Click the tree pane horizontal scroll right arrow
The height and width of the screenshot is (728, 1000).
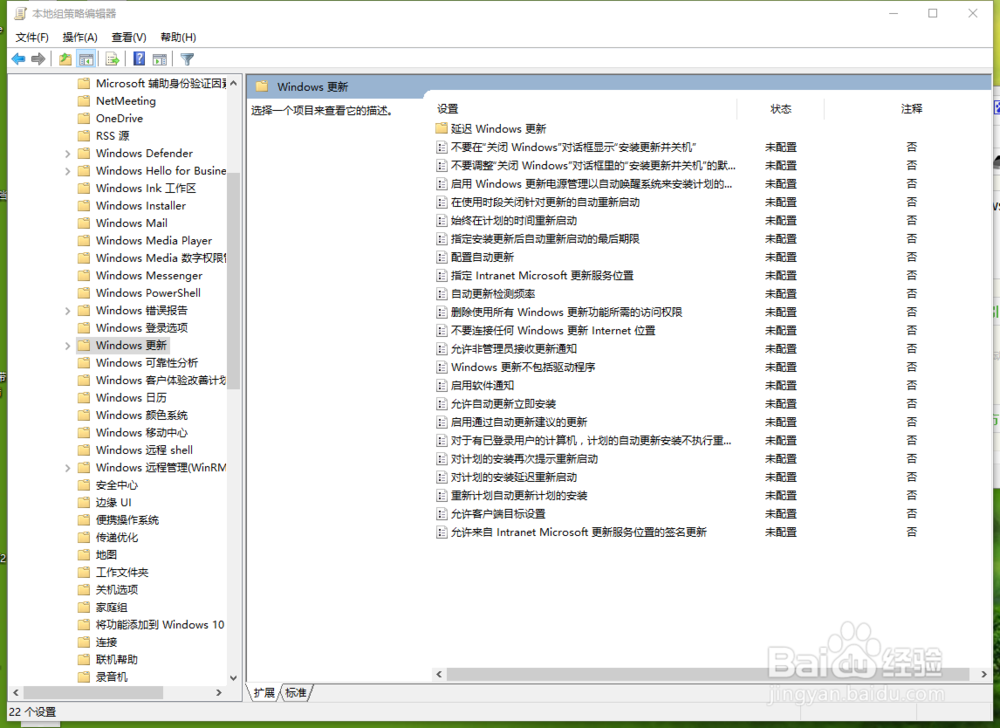coord(219,693)
